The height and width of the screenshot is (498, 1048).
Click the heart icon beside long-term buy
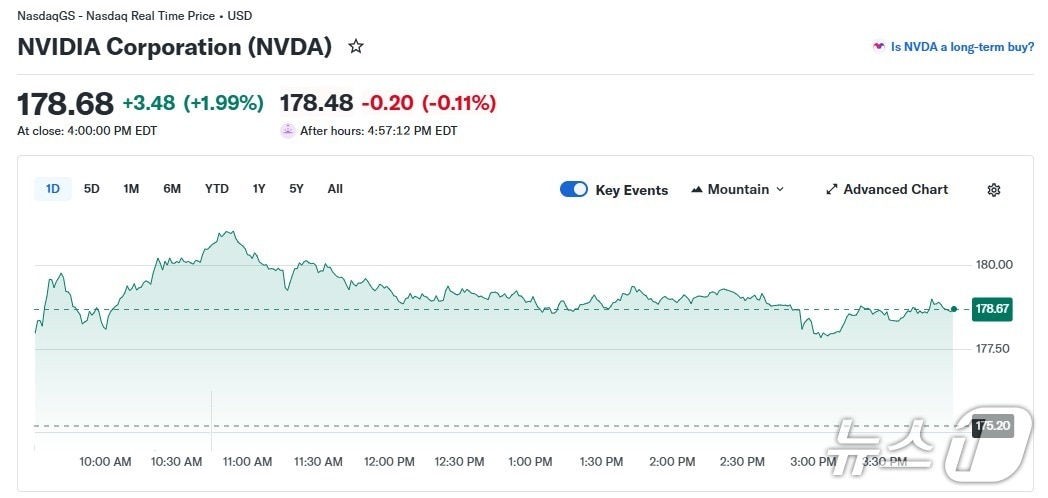point(878,47)
